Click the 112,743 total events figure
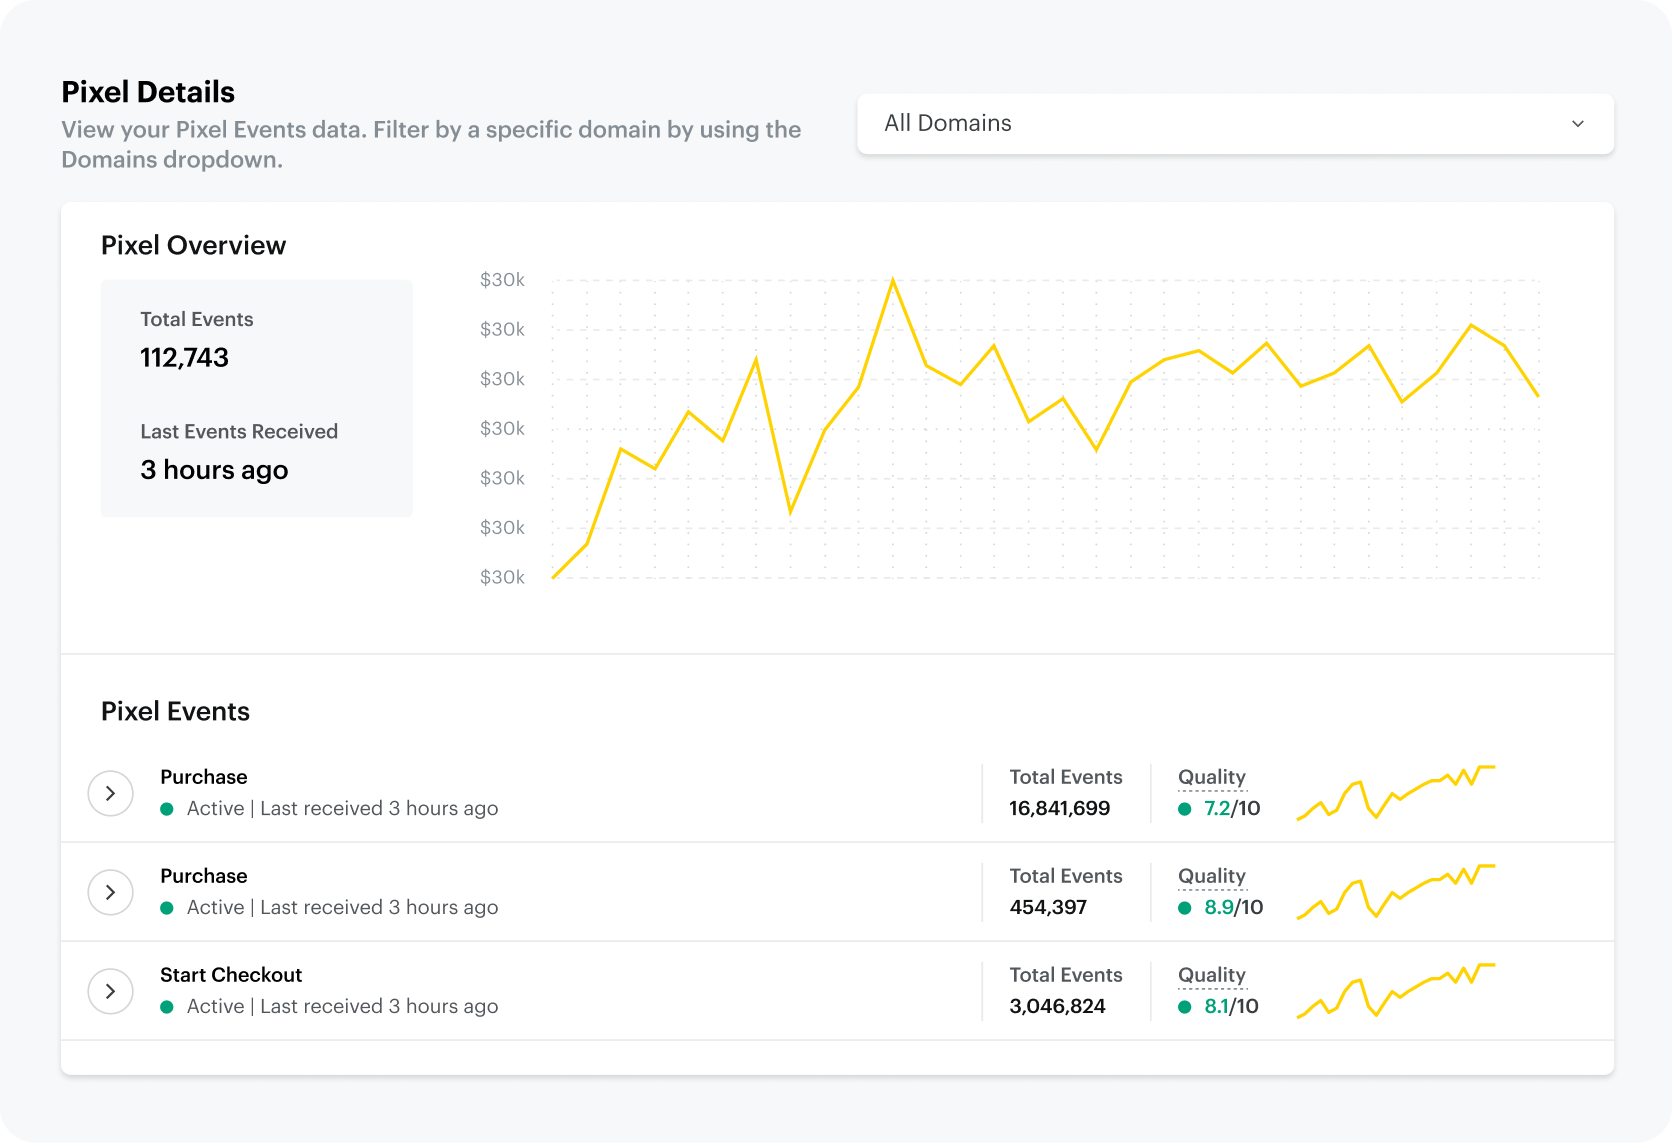1672x1143 pixels. tap(184, 358)
